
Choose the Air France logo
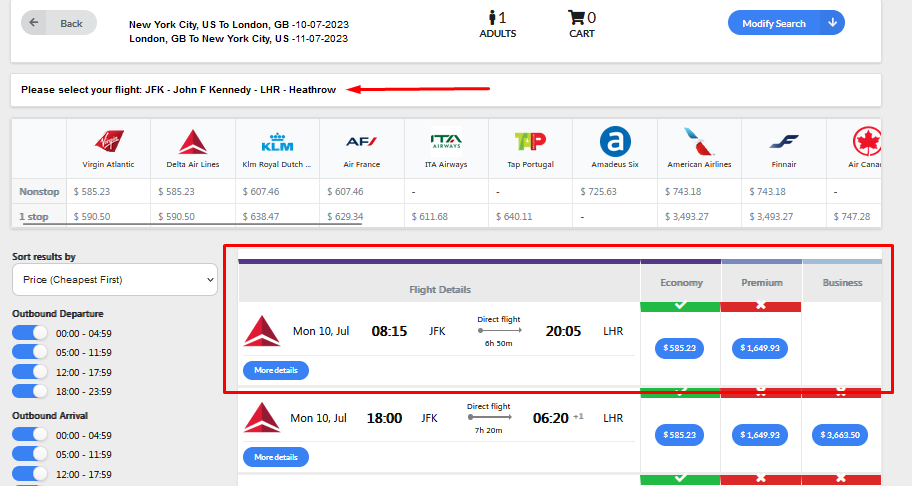click(x=361, y=141)
